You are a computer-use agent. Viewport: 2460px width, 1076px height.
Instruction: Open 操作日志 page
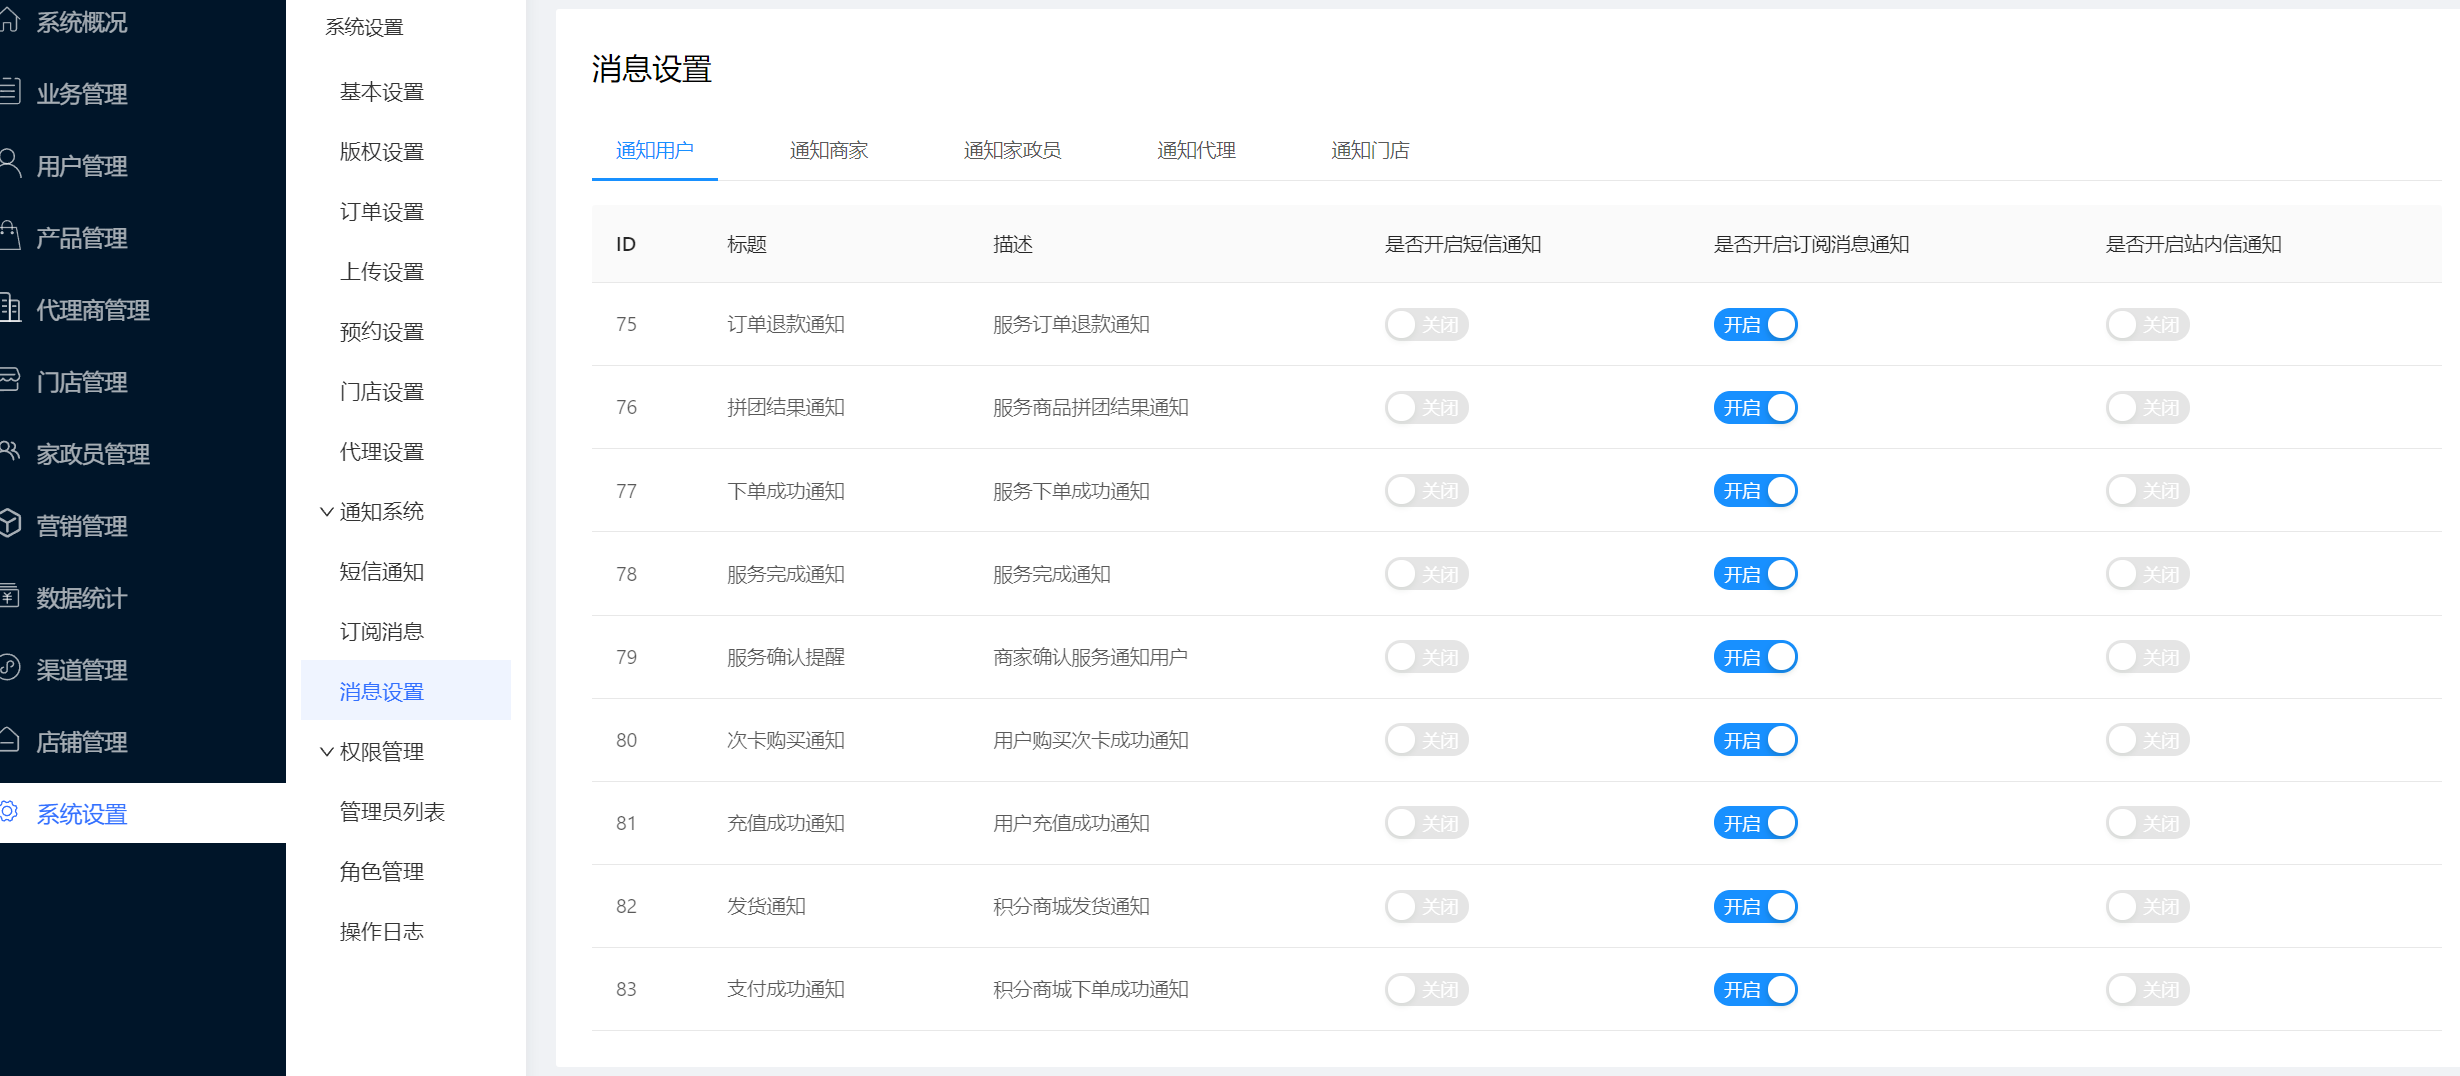[381, 932]
